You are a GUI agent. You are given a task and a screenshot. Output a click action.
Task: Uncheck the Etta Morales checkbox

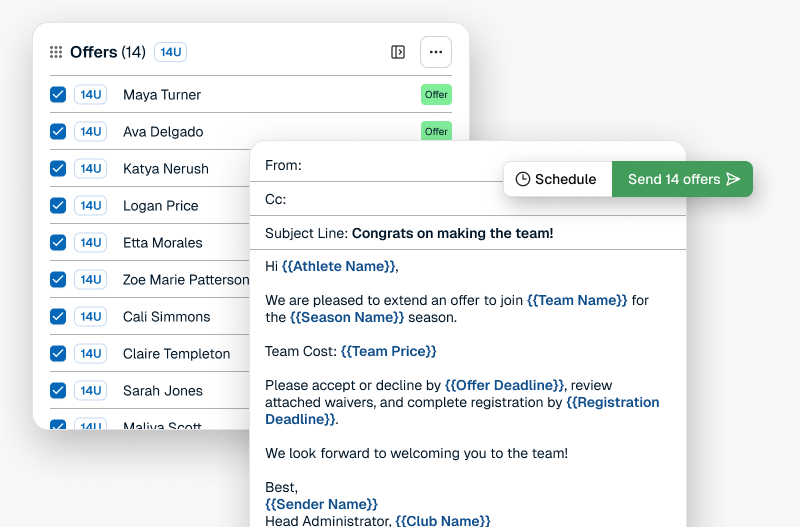pos(58,242)
